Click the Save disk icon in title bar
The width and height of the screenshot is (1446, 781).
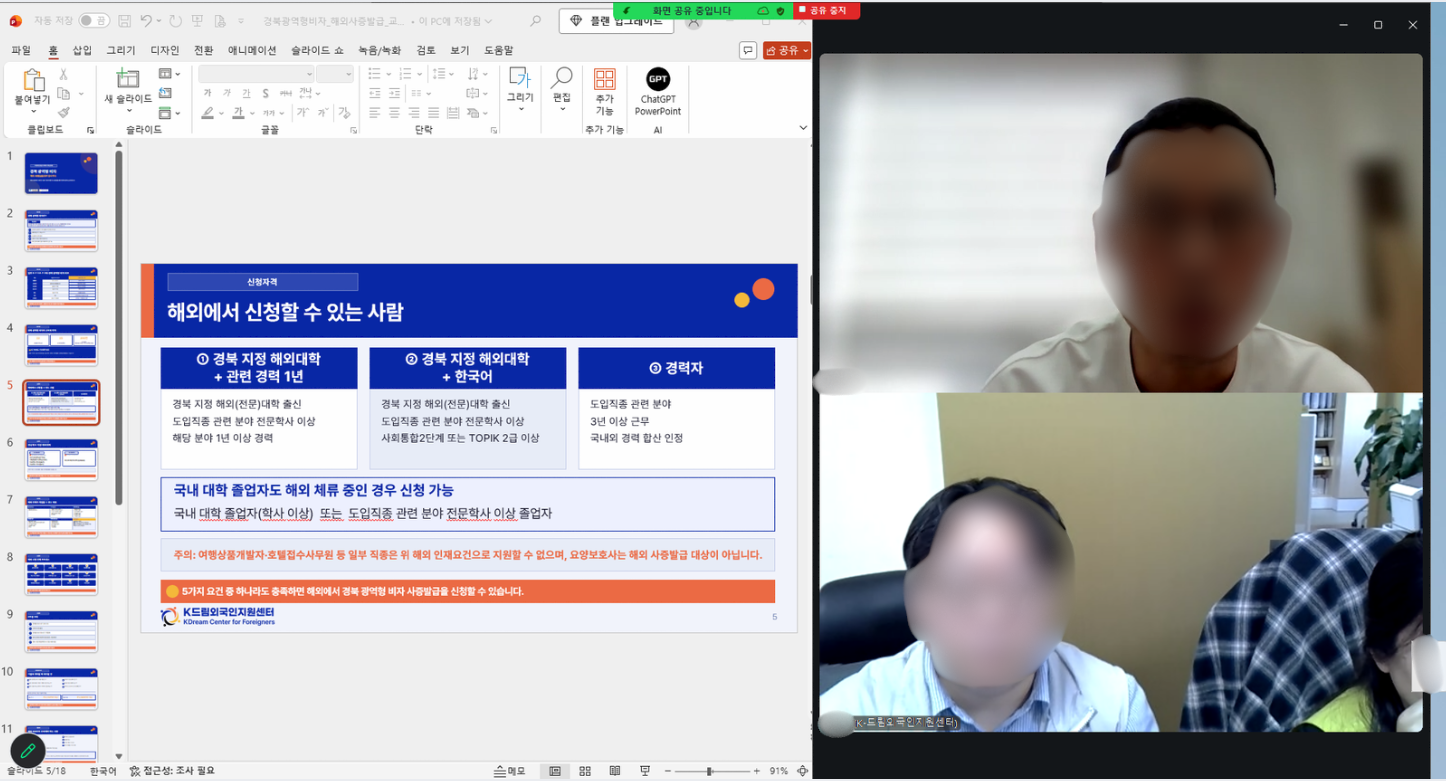(x=124, y=21)
